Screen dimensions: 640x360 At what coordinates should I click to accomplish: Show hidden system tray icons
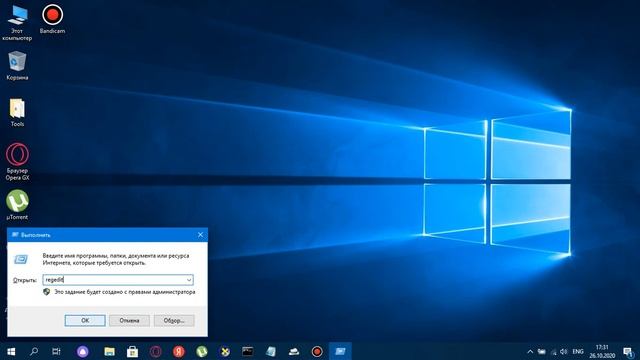click(530, 351)
